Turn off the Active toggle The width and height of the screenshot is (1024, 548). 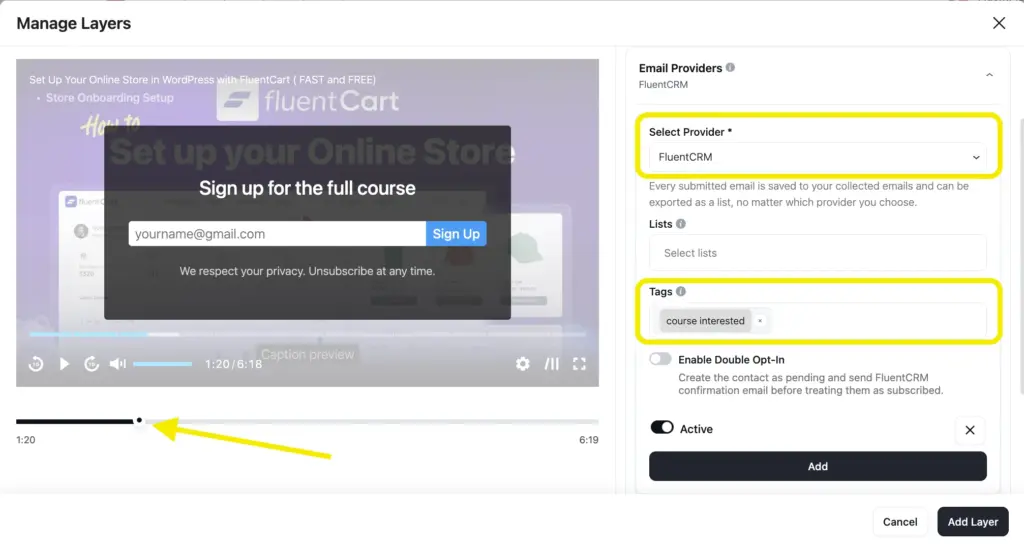click(662, 427)
